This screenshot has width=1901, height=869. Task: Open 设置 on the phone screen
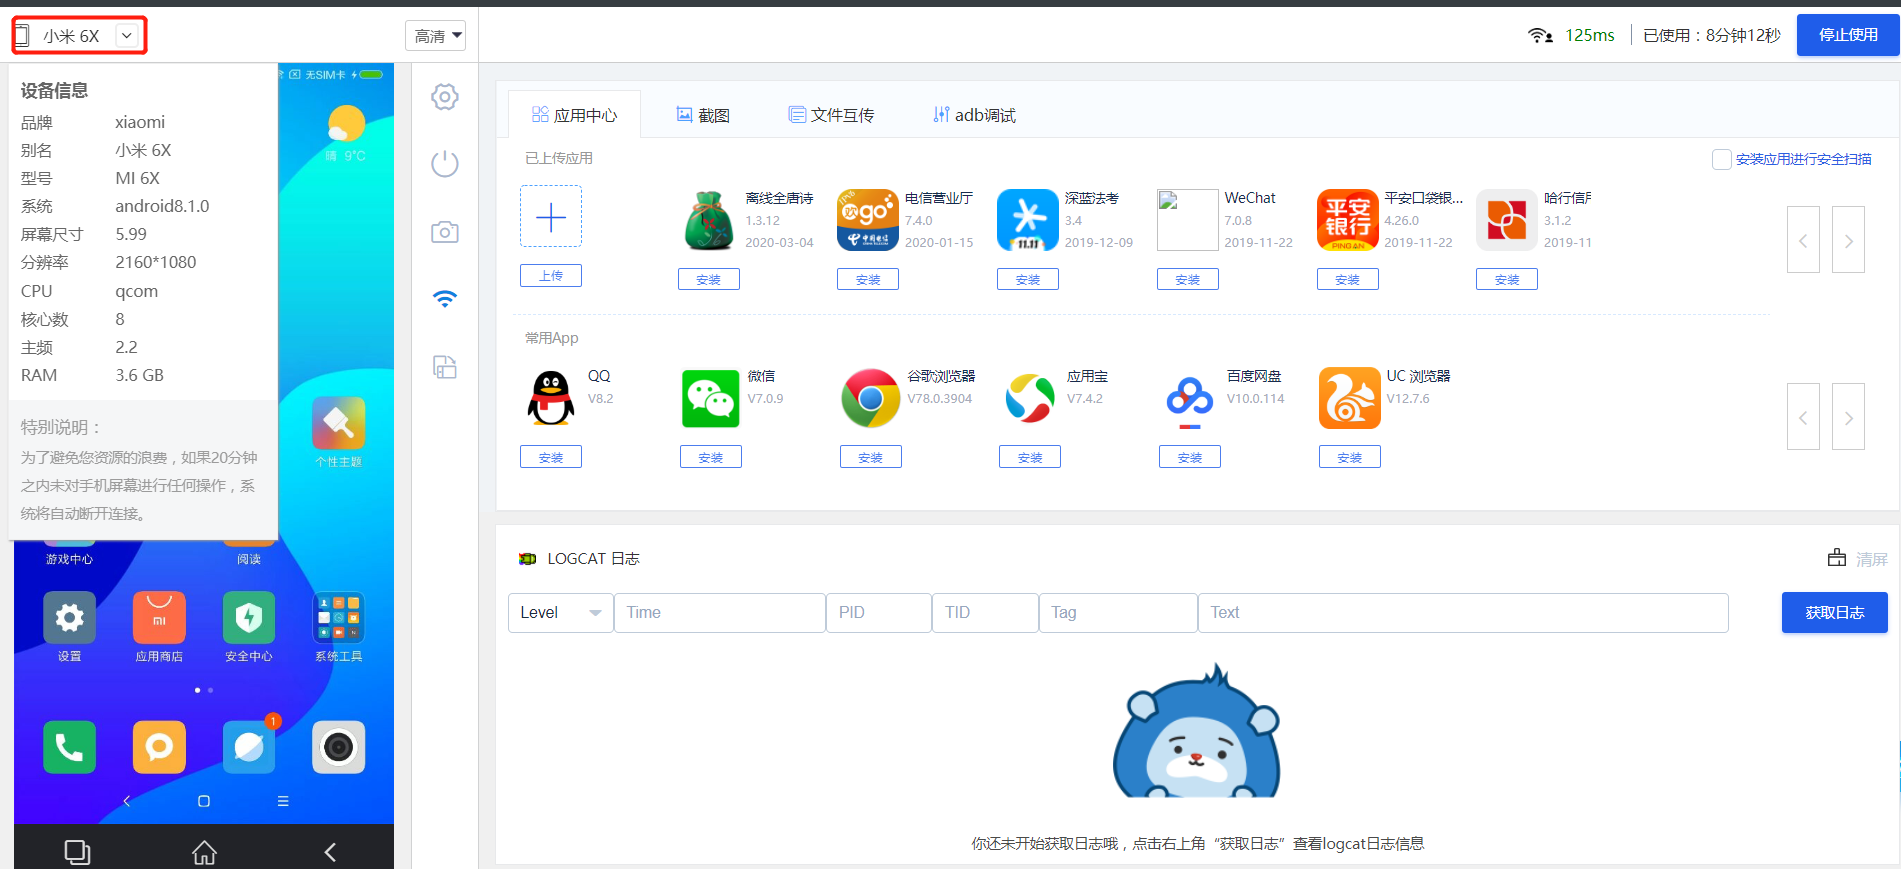point(69,618)
